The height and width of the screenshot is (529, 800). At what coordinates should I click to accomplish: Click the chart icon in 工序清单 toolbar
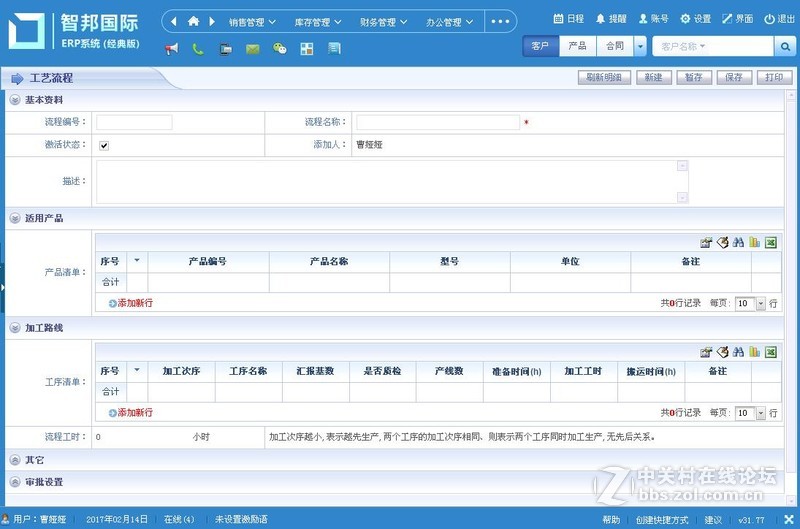[x=755, y=352]
